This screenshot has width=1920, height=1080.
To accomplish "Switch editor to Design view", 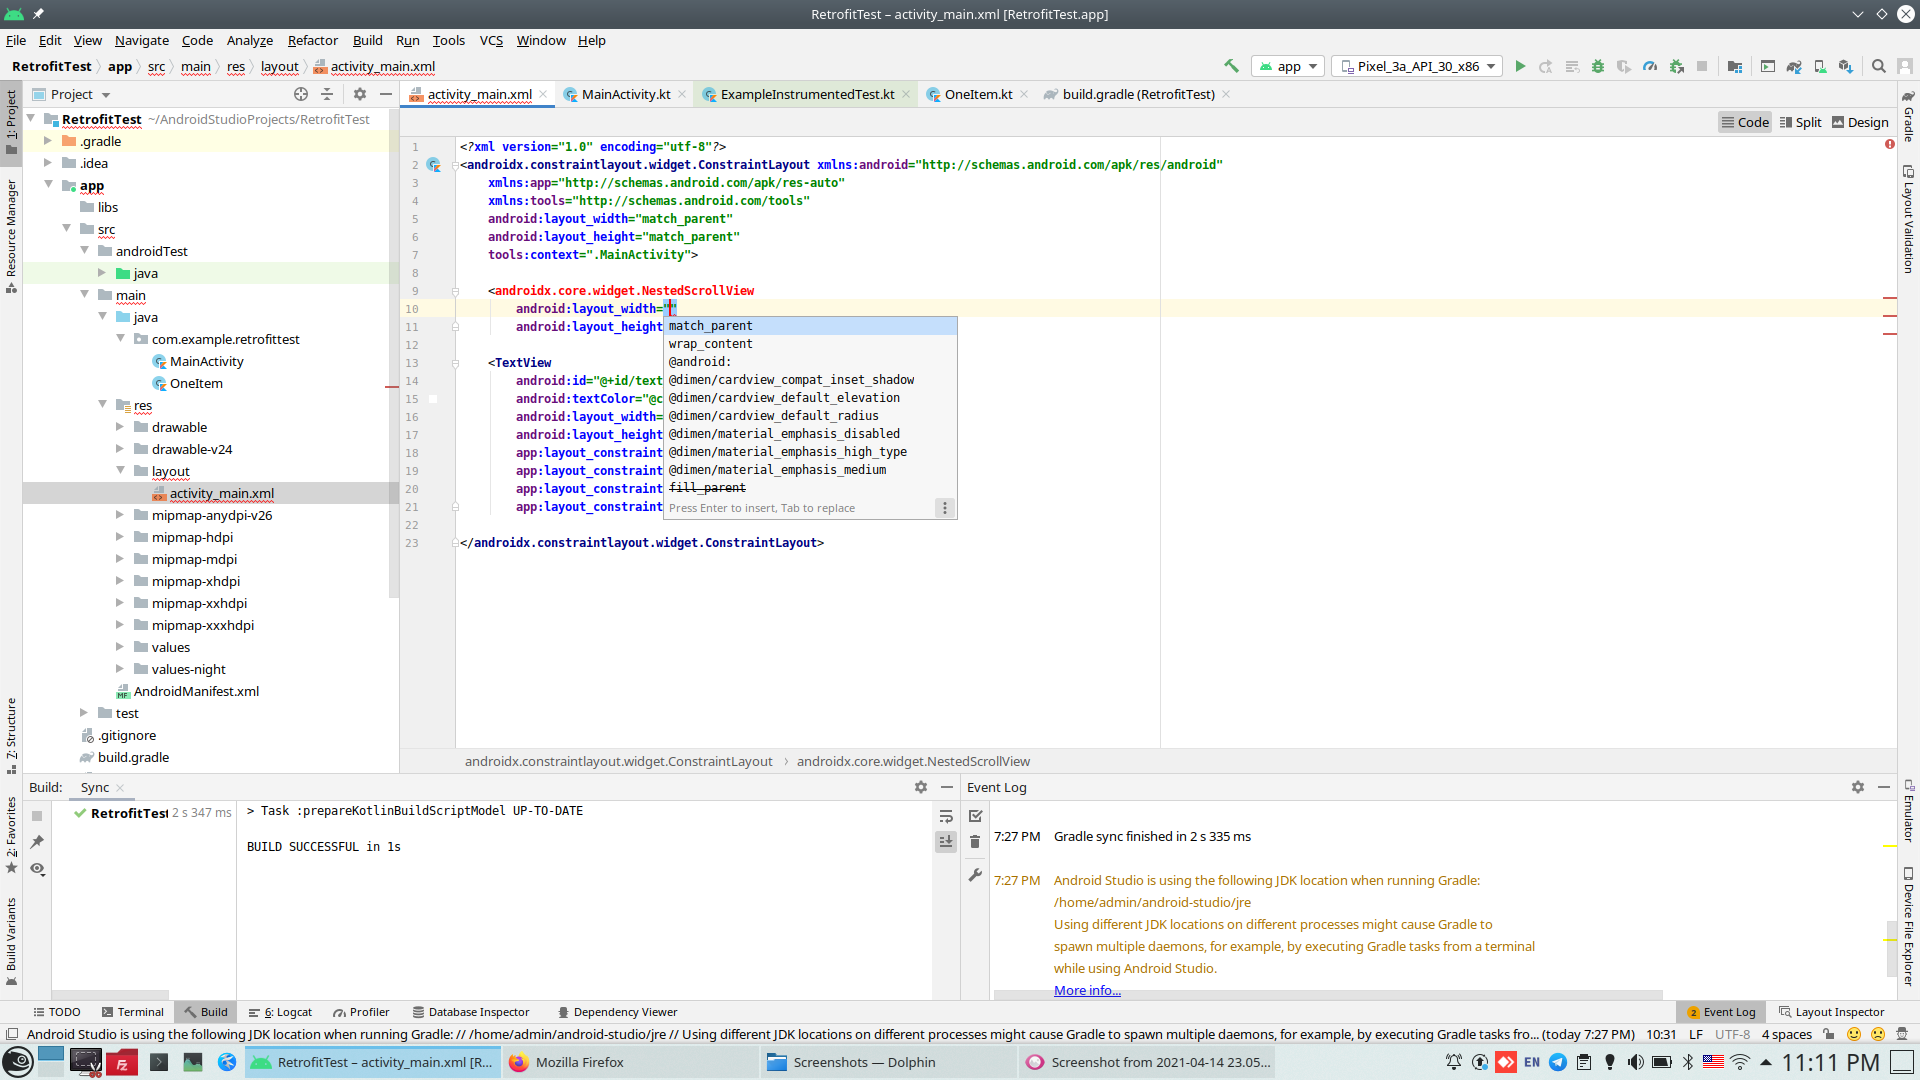I will (1860, 122).
